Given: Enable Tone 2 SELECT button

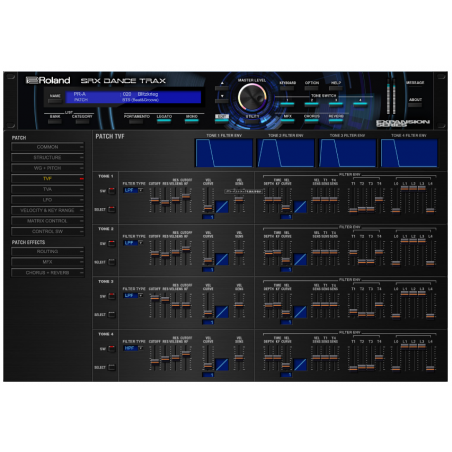Looking at the screenshot, I should 112,262.
